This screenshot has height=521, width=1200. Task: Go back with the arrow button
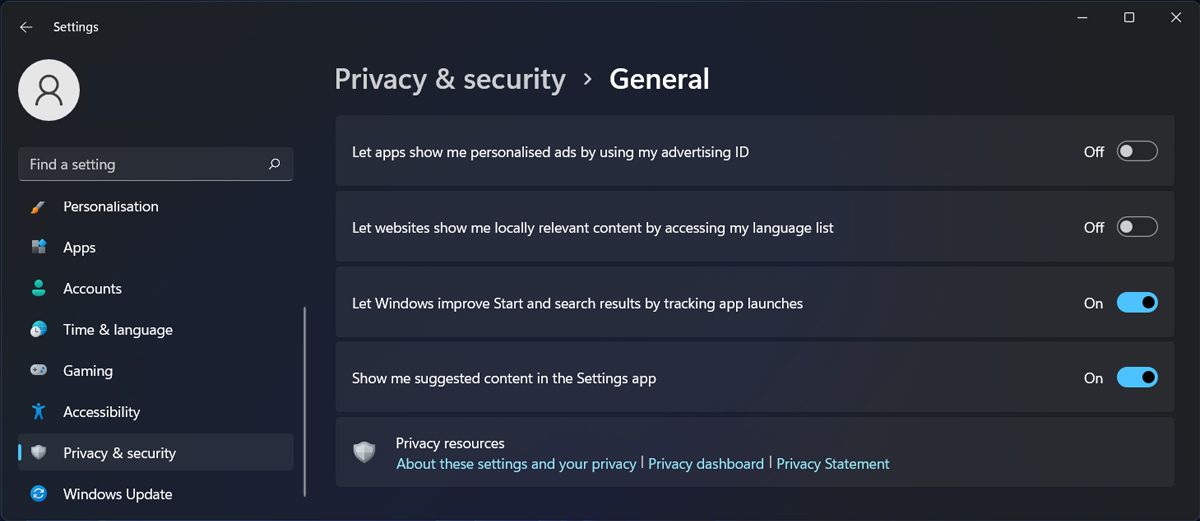tap(26, 27)
